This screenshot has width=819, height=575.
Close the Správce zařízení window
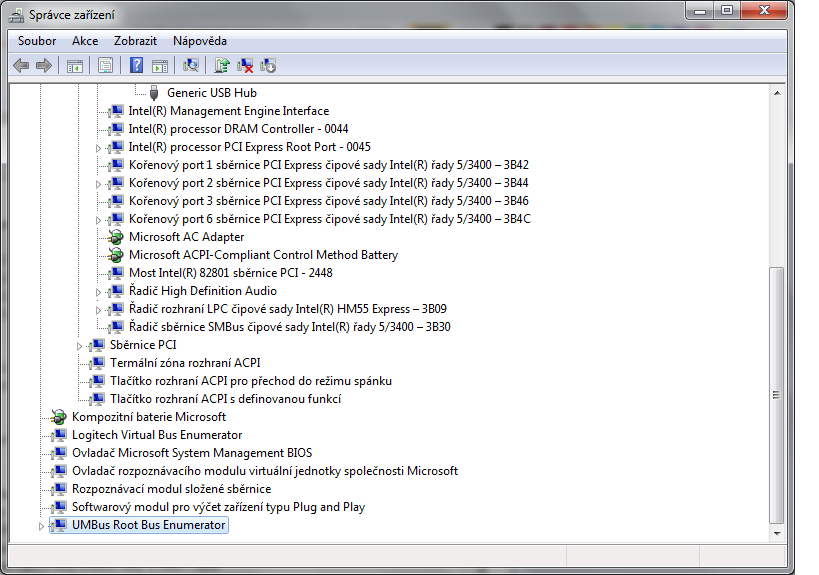764,10
